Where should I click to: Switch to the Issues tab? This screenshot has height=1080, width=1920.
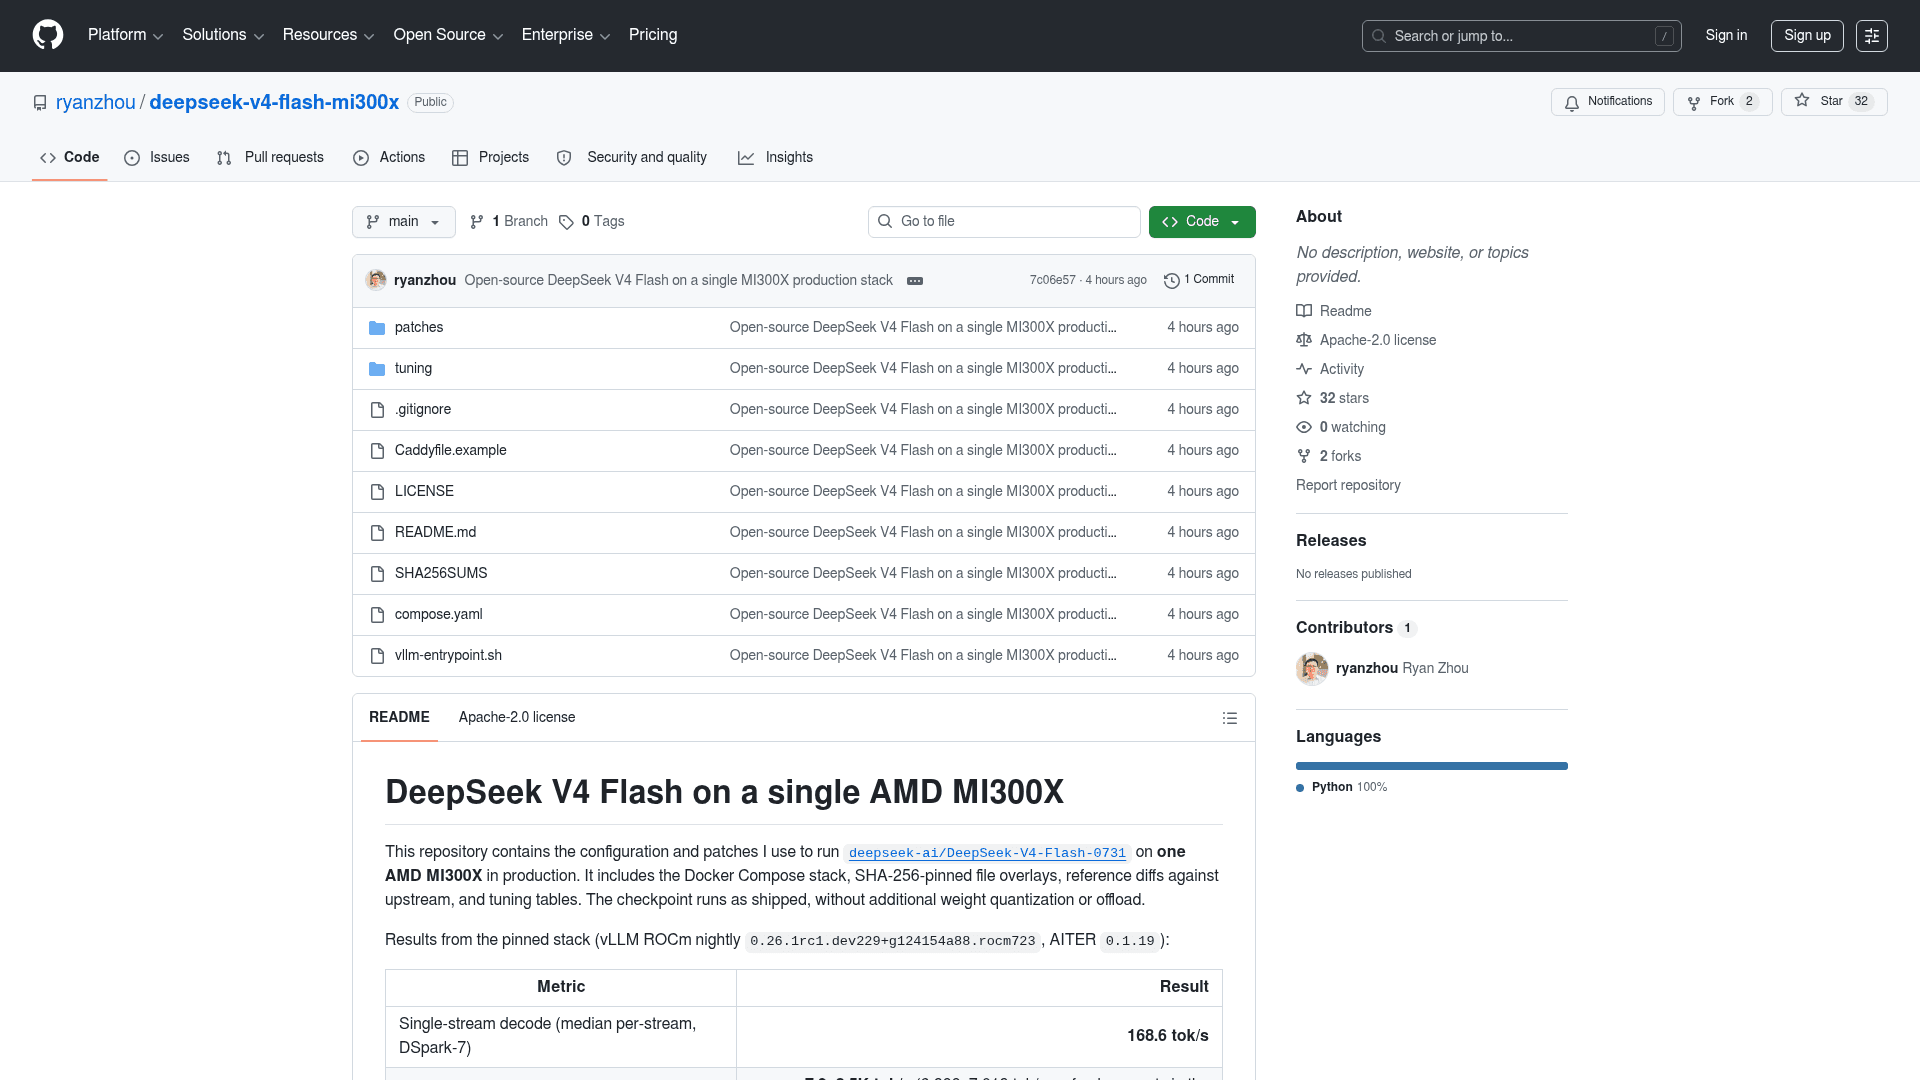(x=157, y=158)
